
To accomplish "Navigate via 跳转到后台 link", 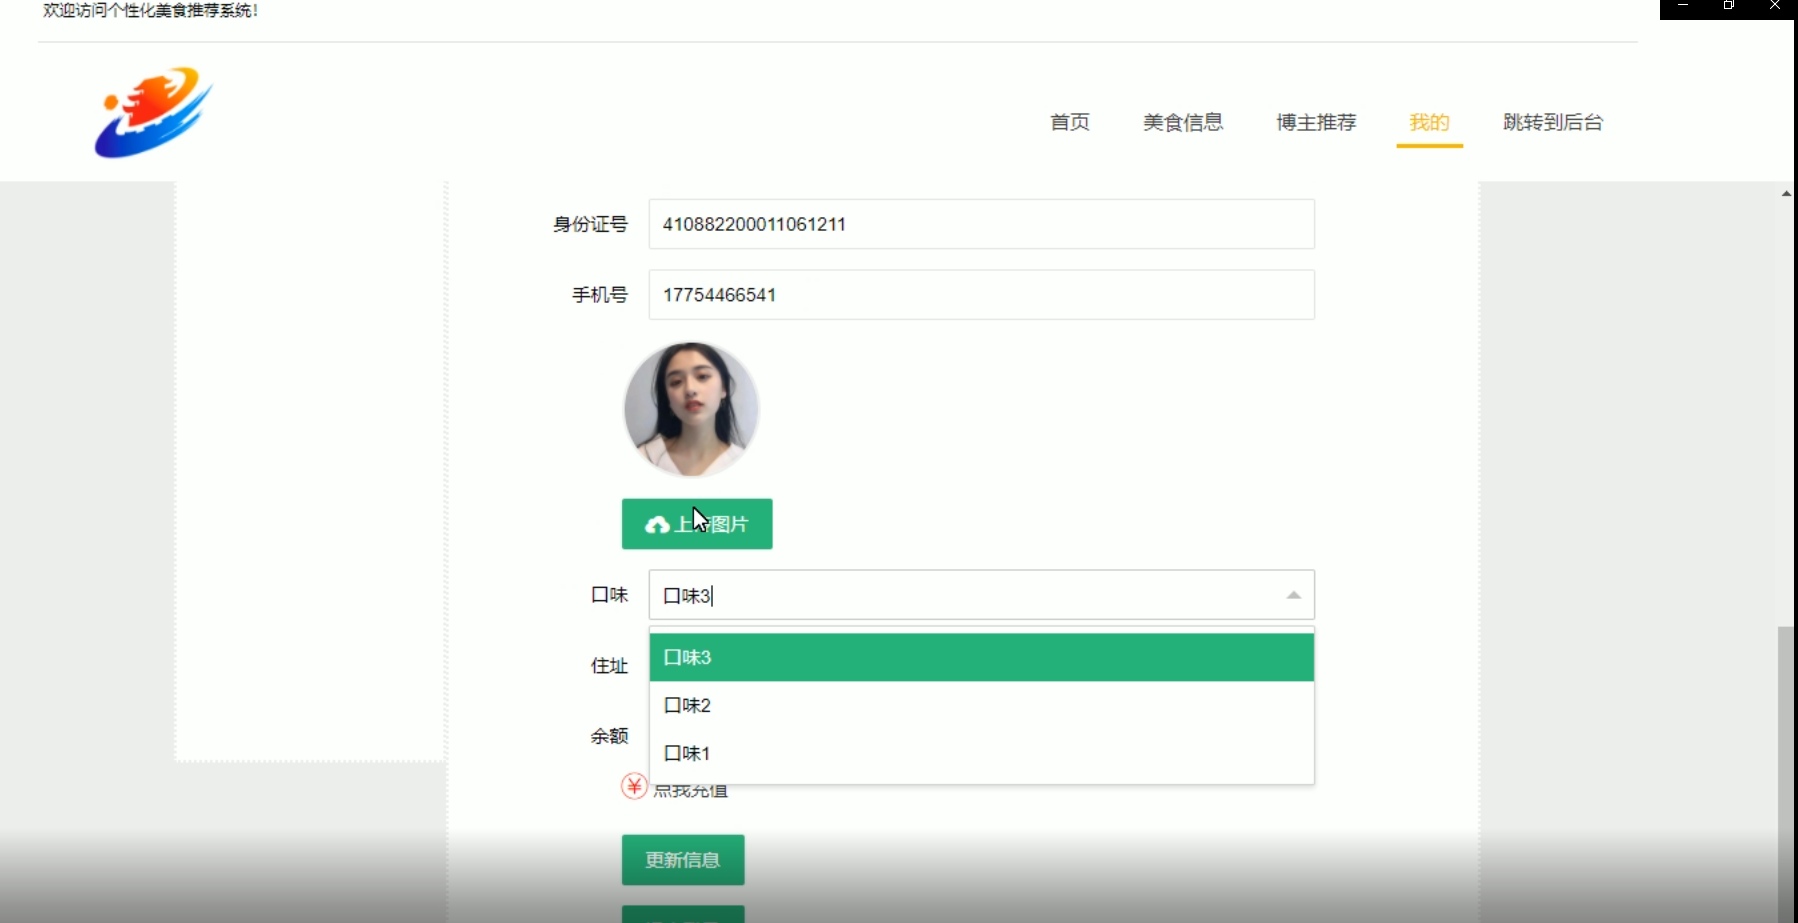I will [1551, 122].
